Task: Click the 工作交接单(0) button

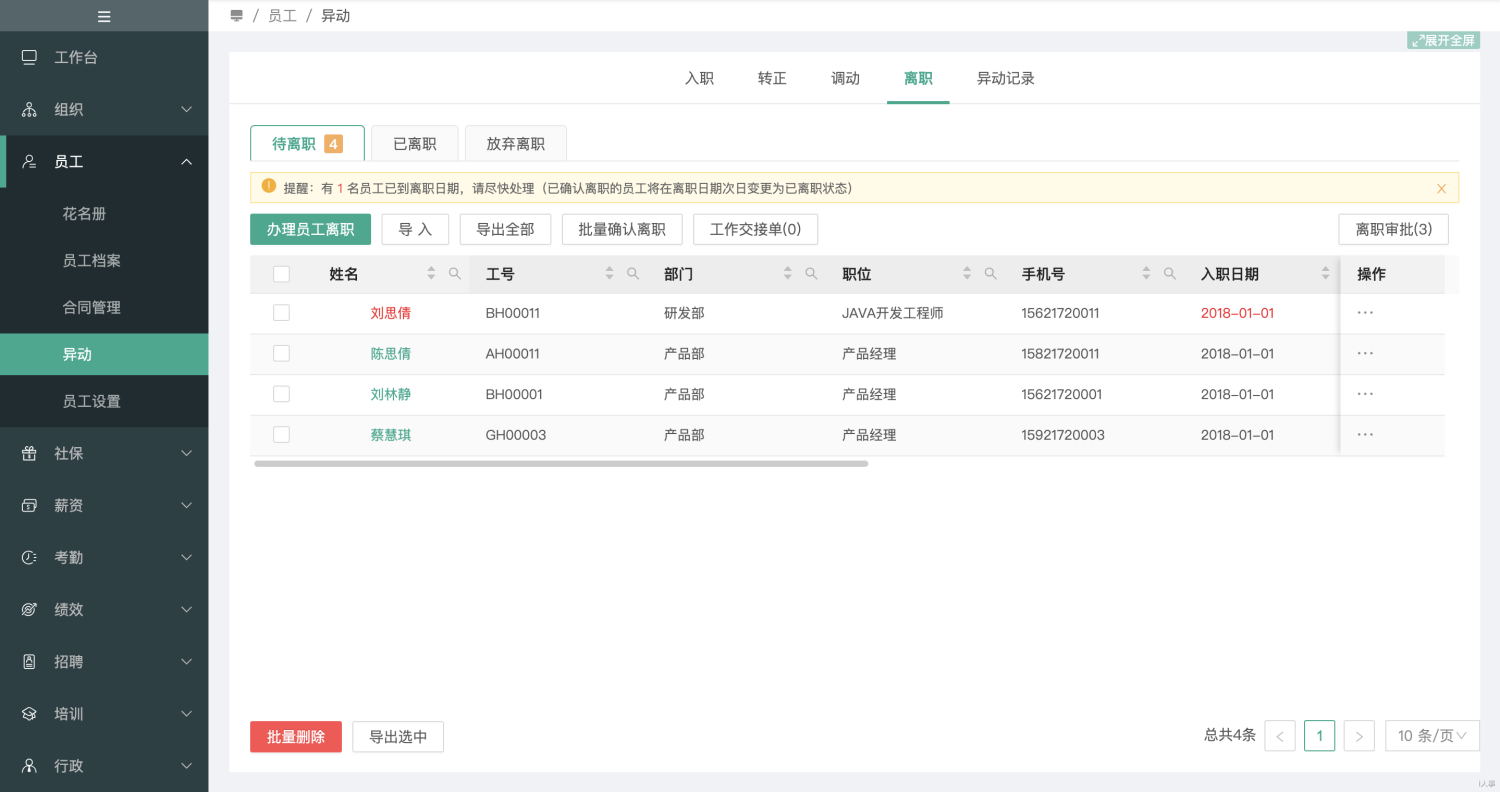Action: [x=755, y=229]
